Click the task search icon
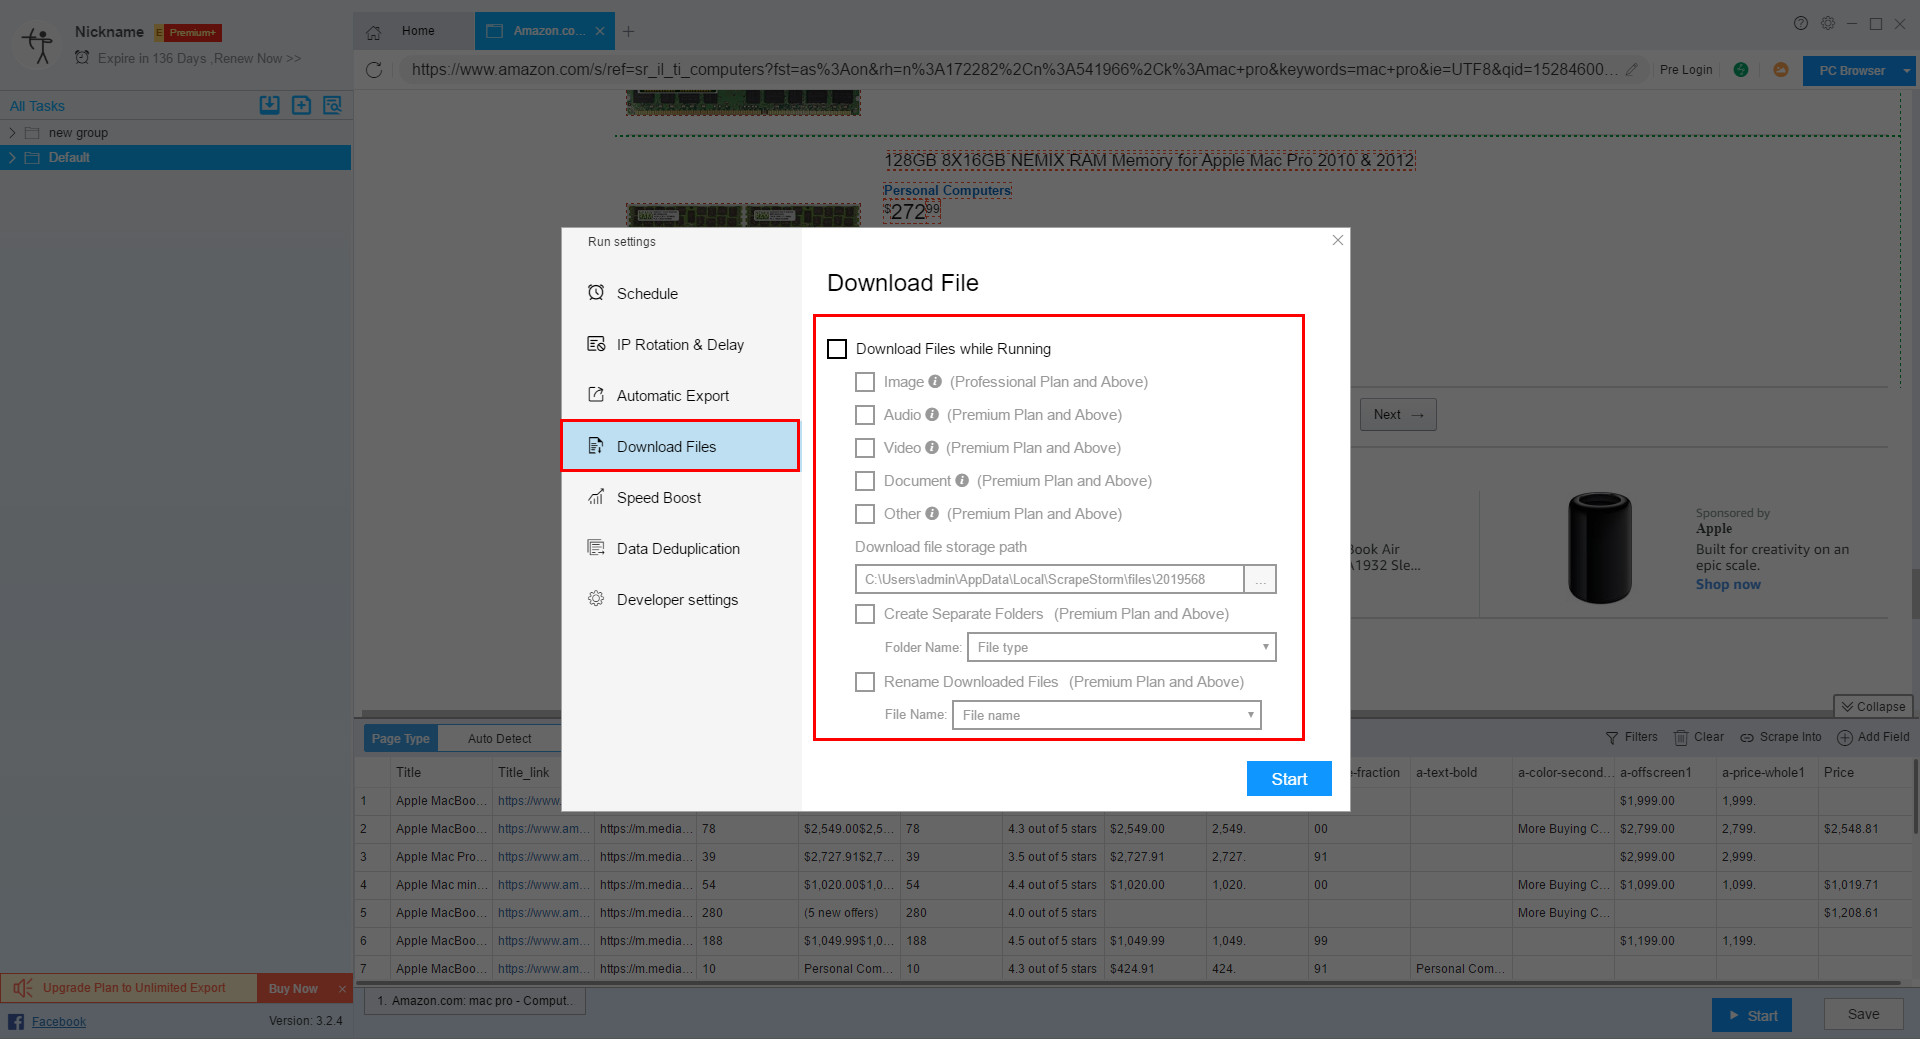The width and height of the screenshot is (1920, 1039). tap(333, 105)
